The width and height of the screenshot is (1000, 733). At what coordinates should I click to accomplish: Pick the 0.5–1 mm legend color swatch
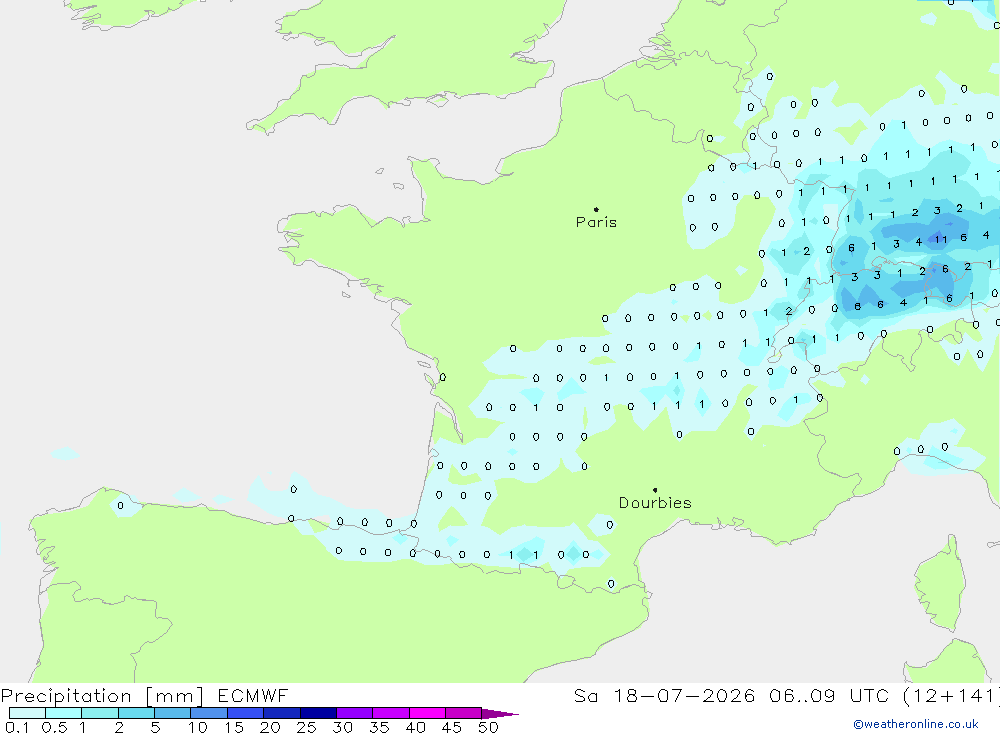click(x=64, y=713)
